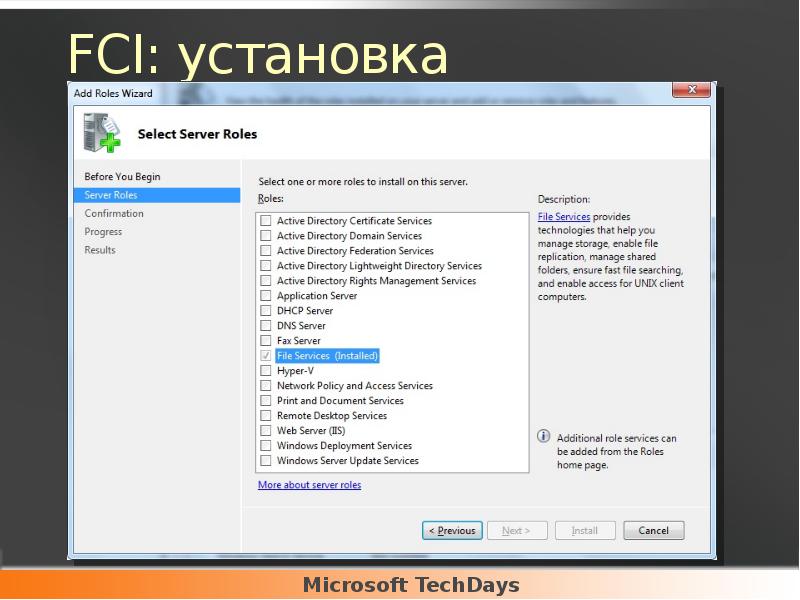Viewport: 800px width, 600px height.
Task: Enable the Print and Document Services role
Action: click(266, 400)
